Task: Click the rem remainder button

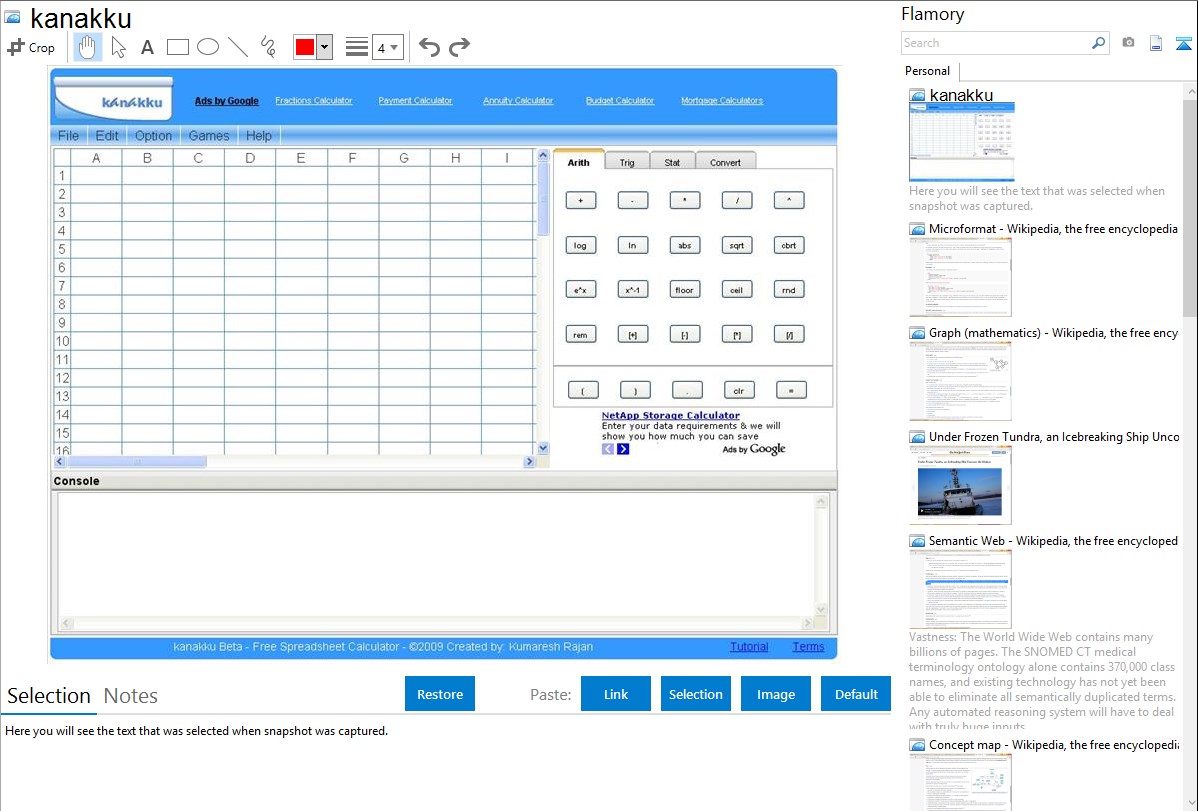Action: pos(581,335)
